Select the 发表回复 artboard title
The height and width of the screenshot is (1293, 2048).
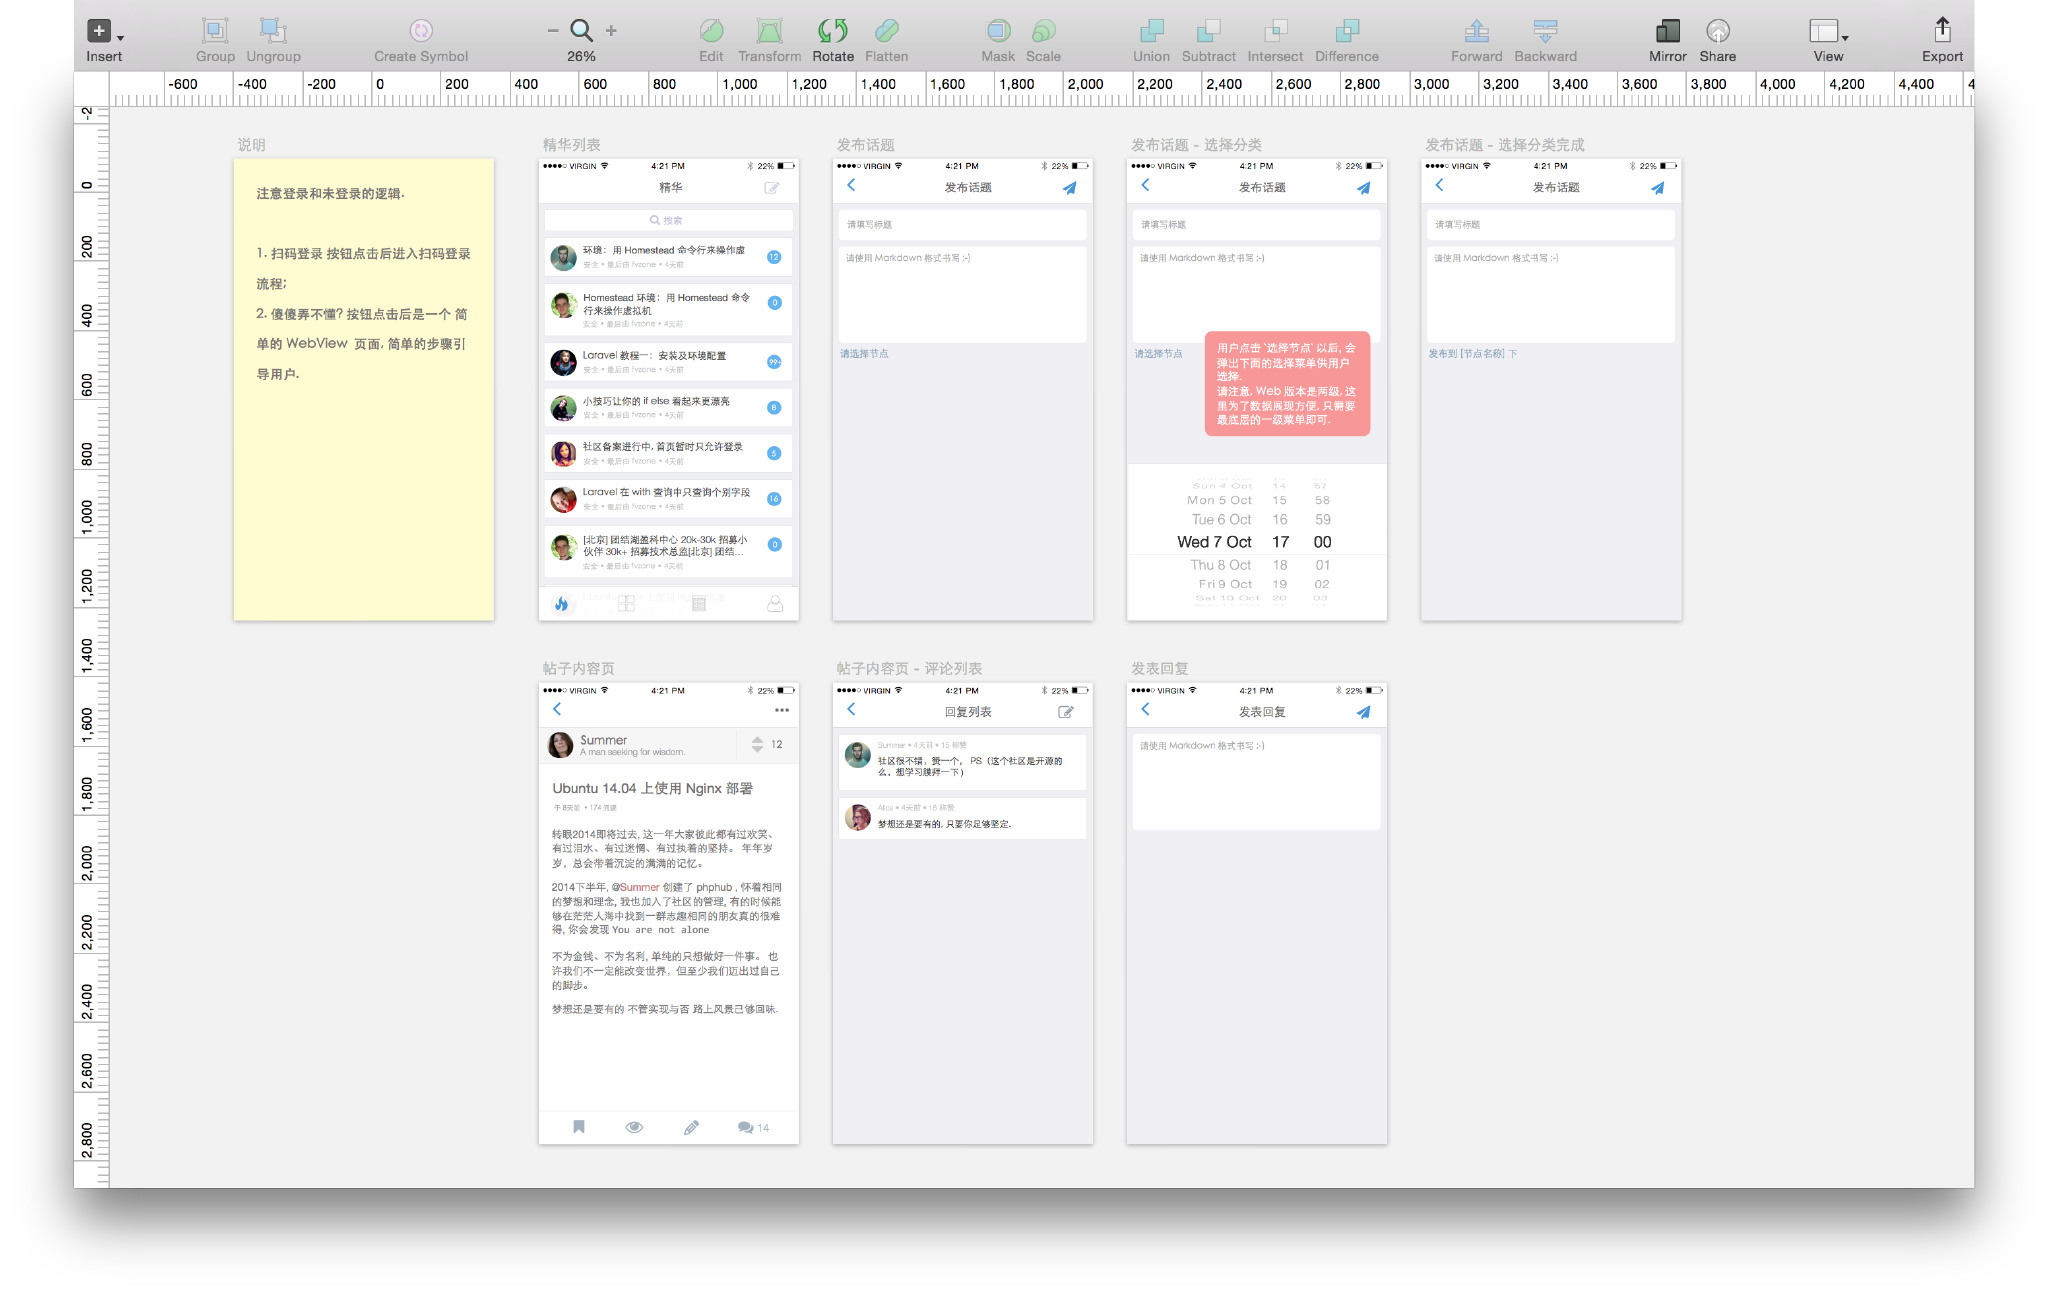click(x=1159, y=668)
